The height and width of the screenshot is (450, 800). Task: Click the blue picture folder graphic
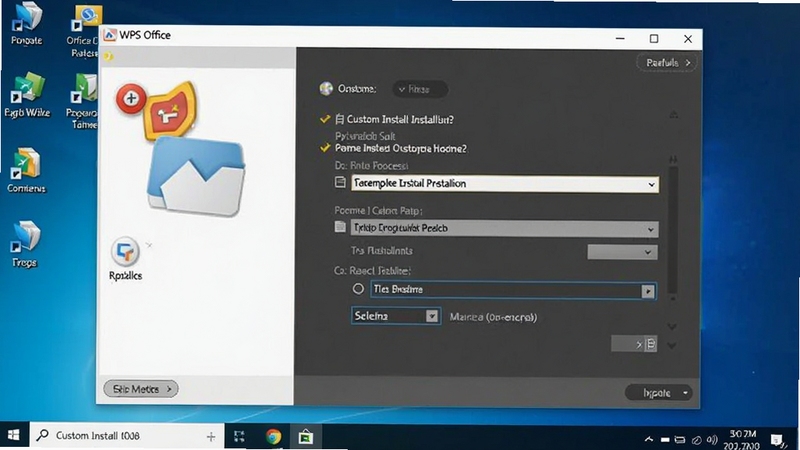(196, 176)
